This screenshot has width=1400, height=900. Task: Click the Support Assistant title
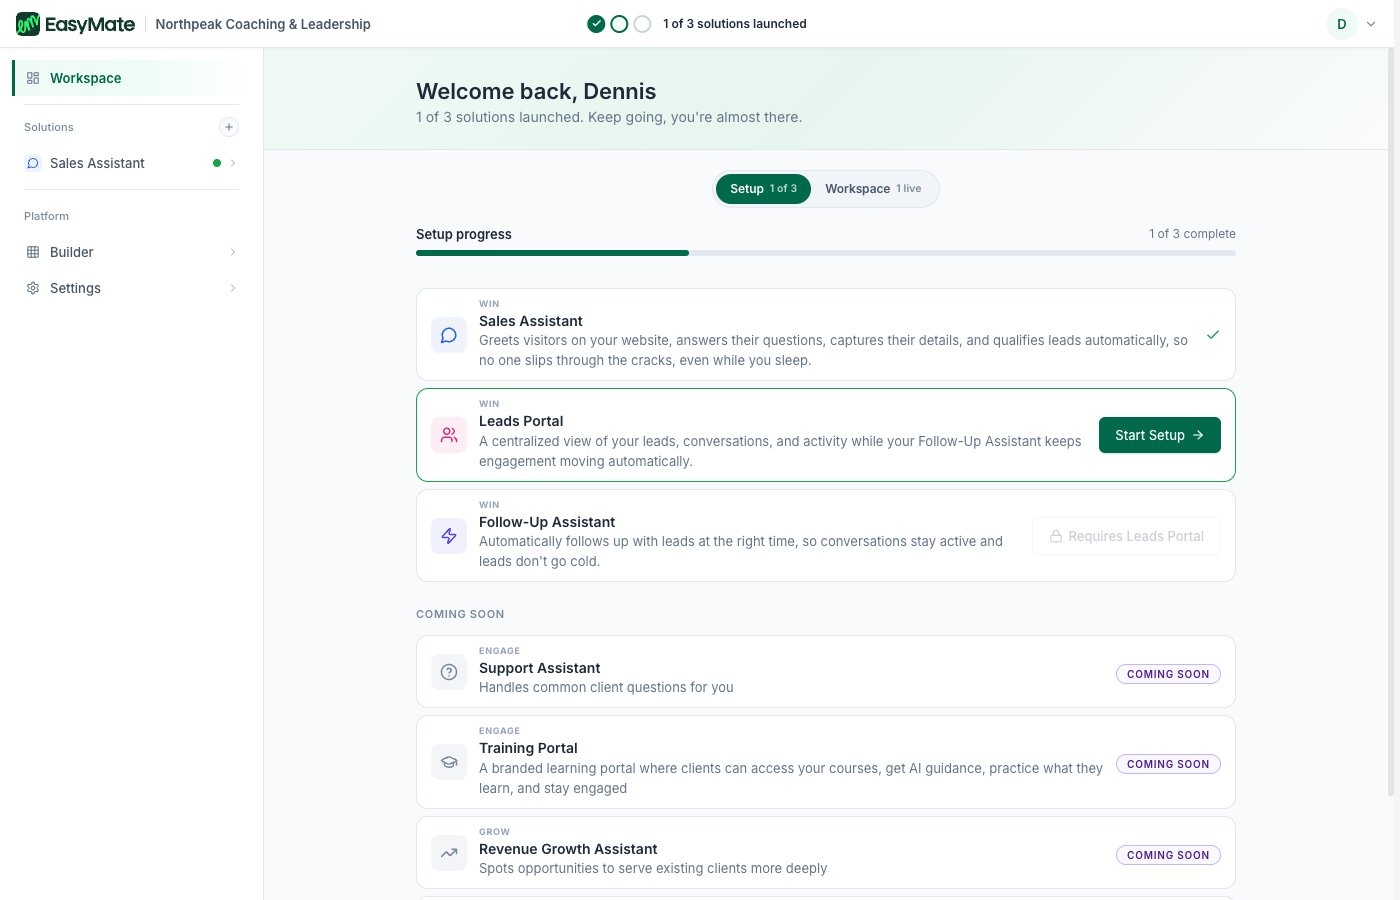coord(540,668)
